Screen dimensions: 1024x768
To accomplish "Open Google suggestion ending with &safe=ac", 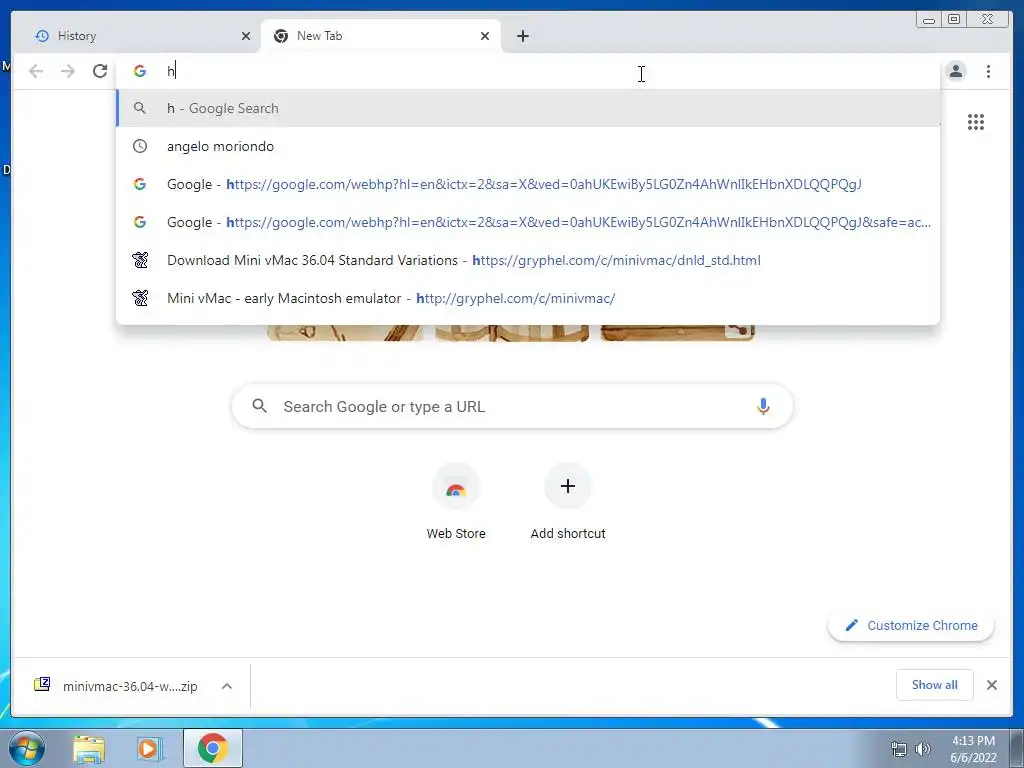I will pos(528,222).
